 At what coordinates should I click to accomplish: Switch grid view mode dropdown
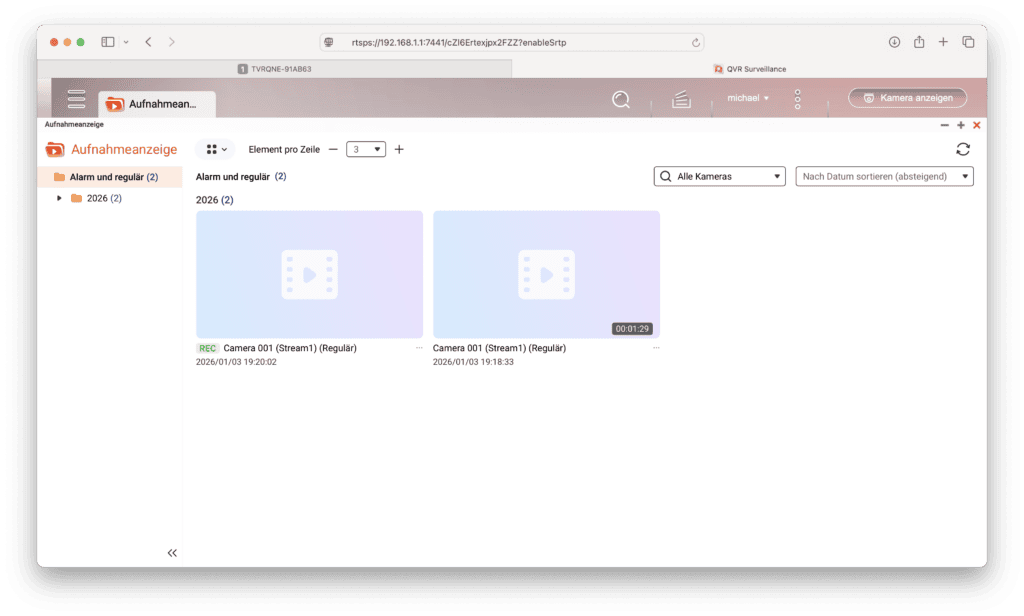point(216,149)
